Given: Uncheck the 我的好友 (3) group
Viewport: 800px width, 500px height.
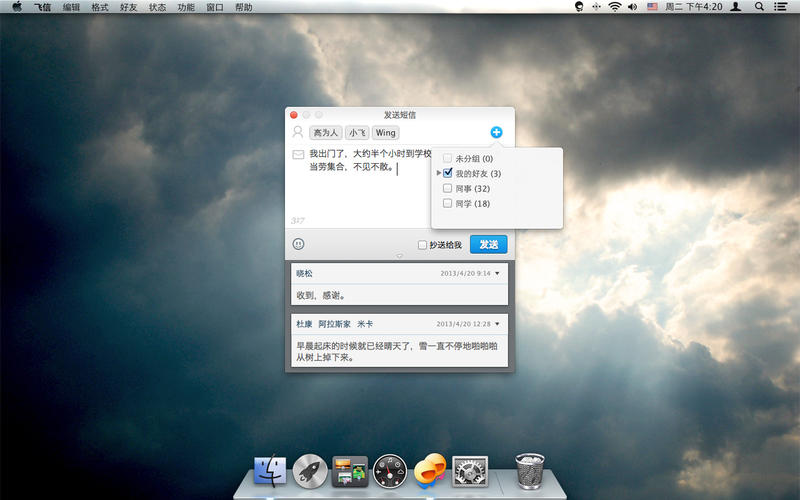Looking at the screenshot, I should [x=448, y=174].
